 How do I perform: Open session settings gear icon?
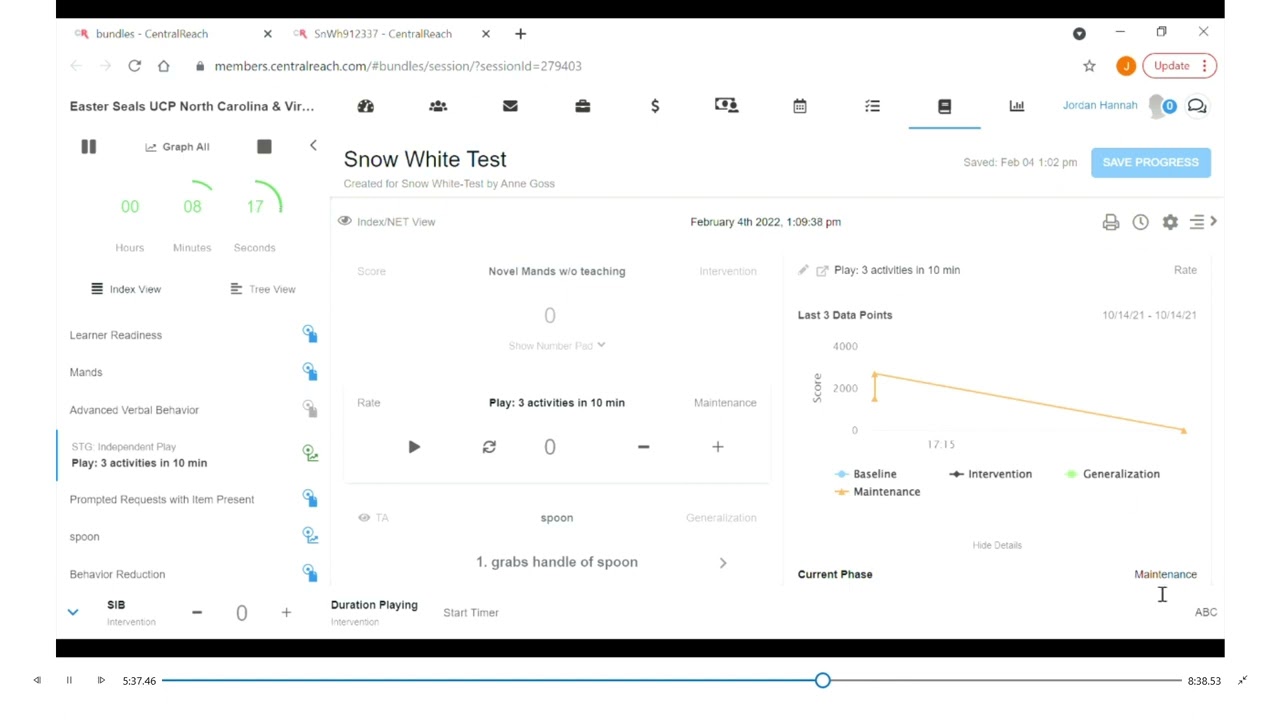[x=1170, y=222]
